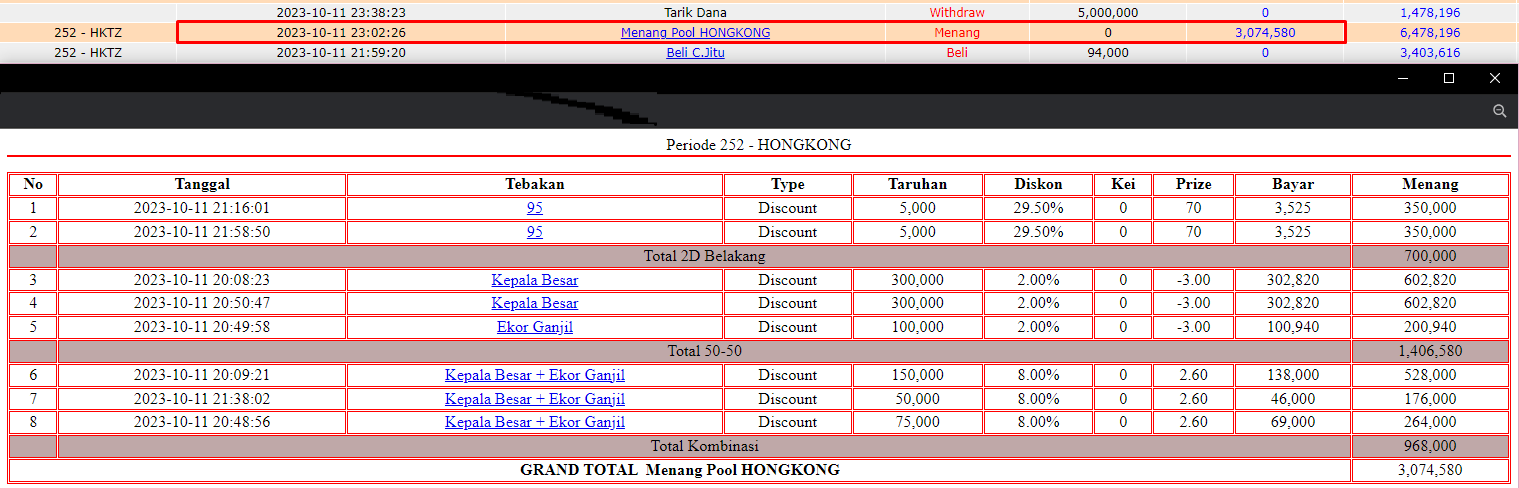Viewport: 1519px width, 488px height.
Task: Open Kepala Besar link in row 3
Action: pos(535,280)
